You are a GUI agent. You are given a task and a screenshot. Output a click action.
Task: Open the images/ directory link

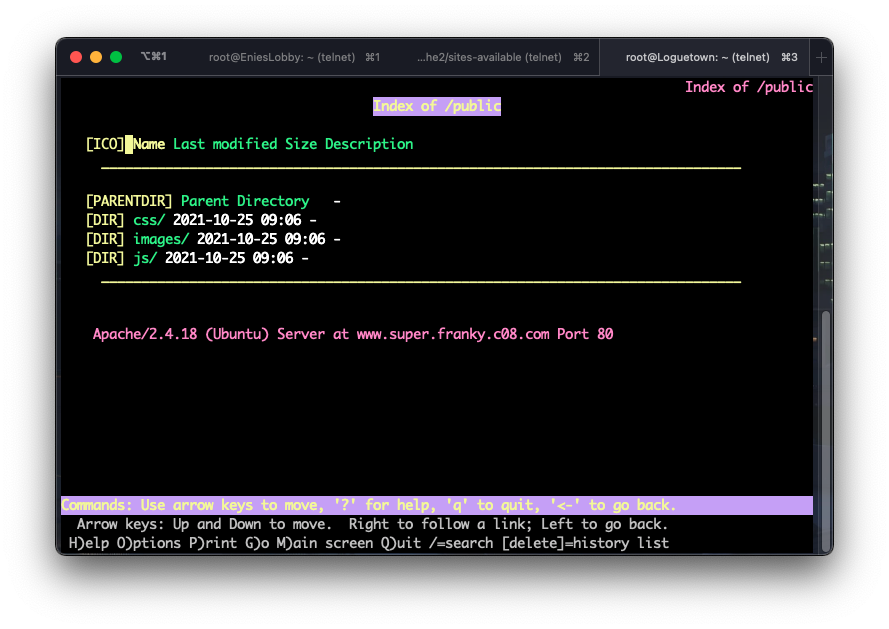161,239
